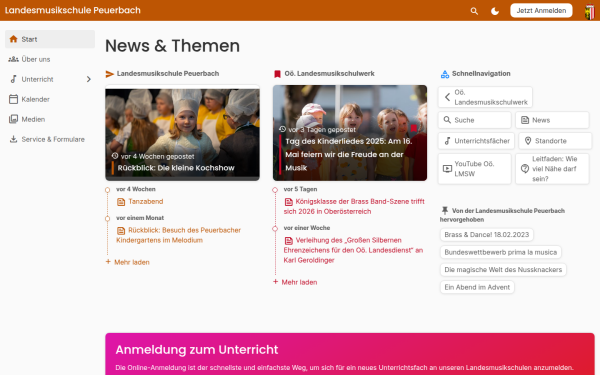Select Die magische Welt des Nussknackers chip
Image resolution: width=600 pixels, height=375 pixels.
coord(503,270)
